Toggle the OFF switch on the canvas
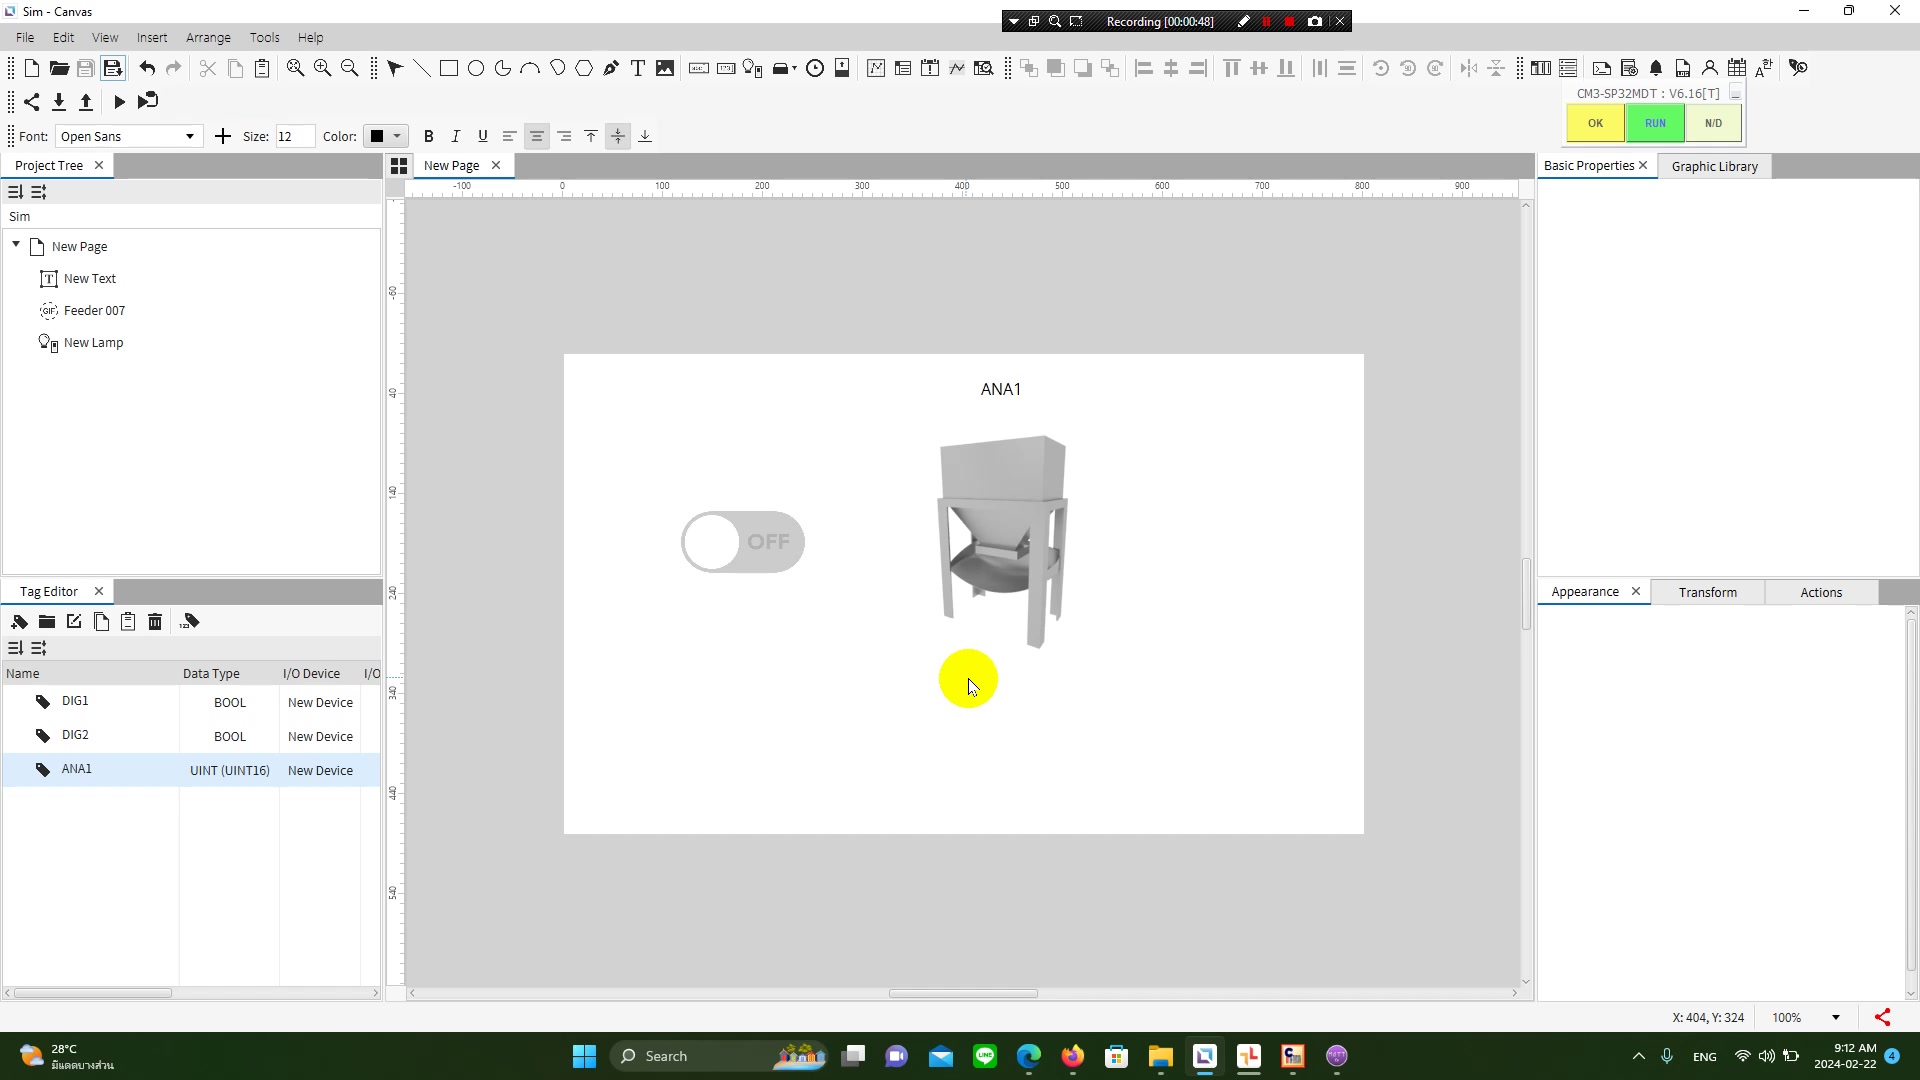 tap(743, 542)
